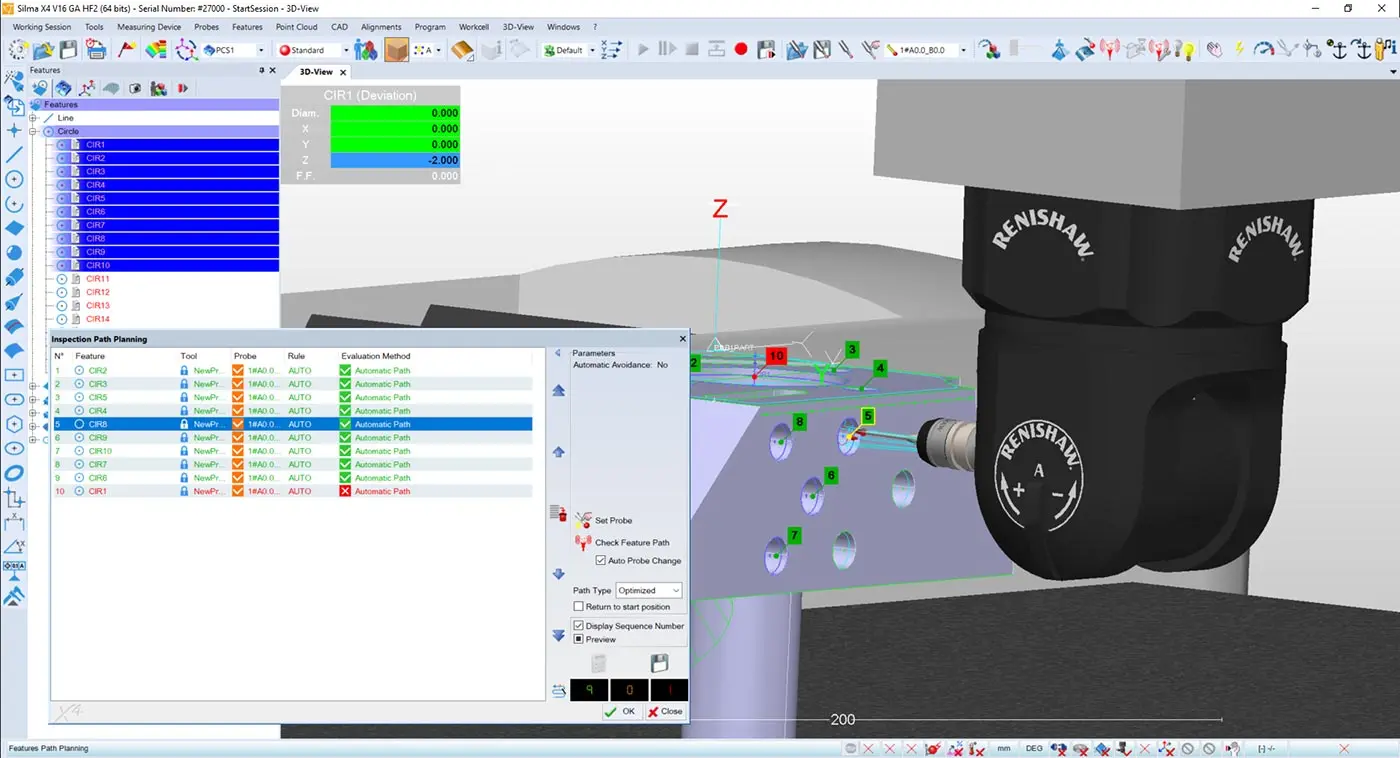Open the Path Type dropdown
This screenshot has height=758, width=1400.
click(x=648, y=591)
